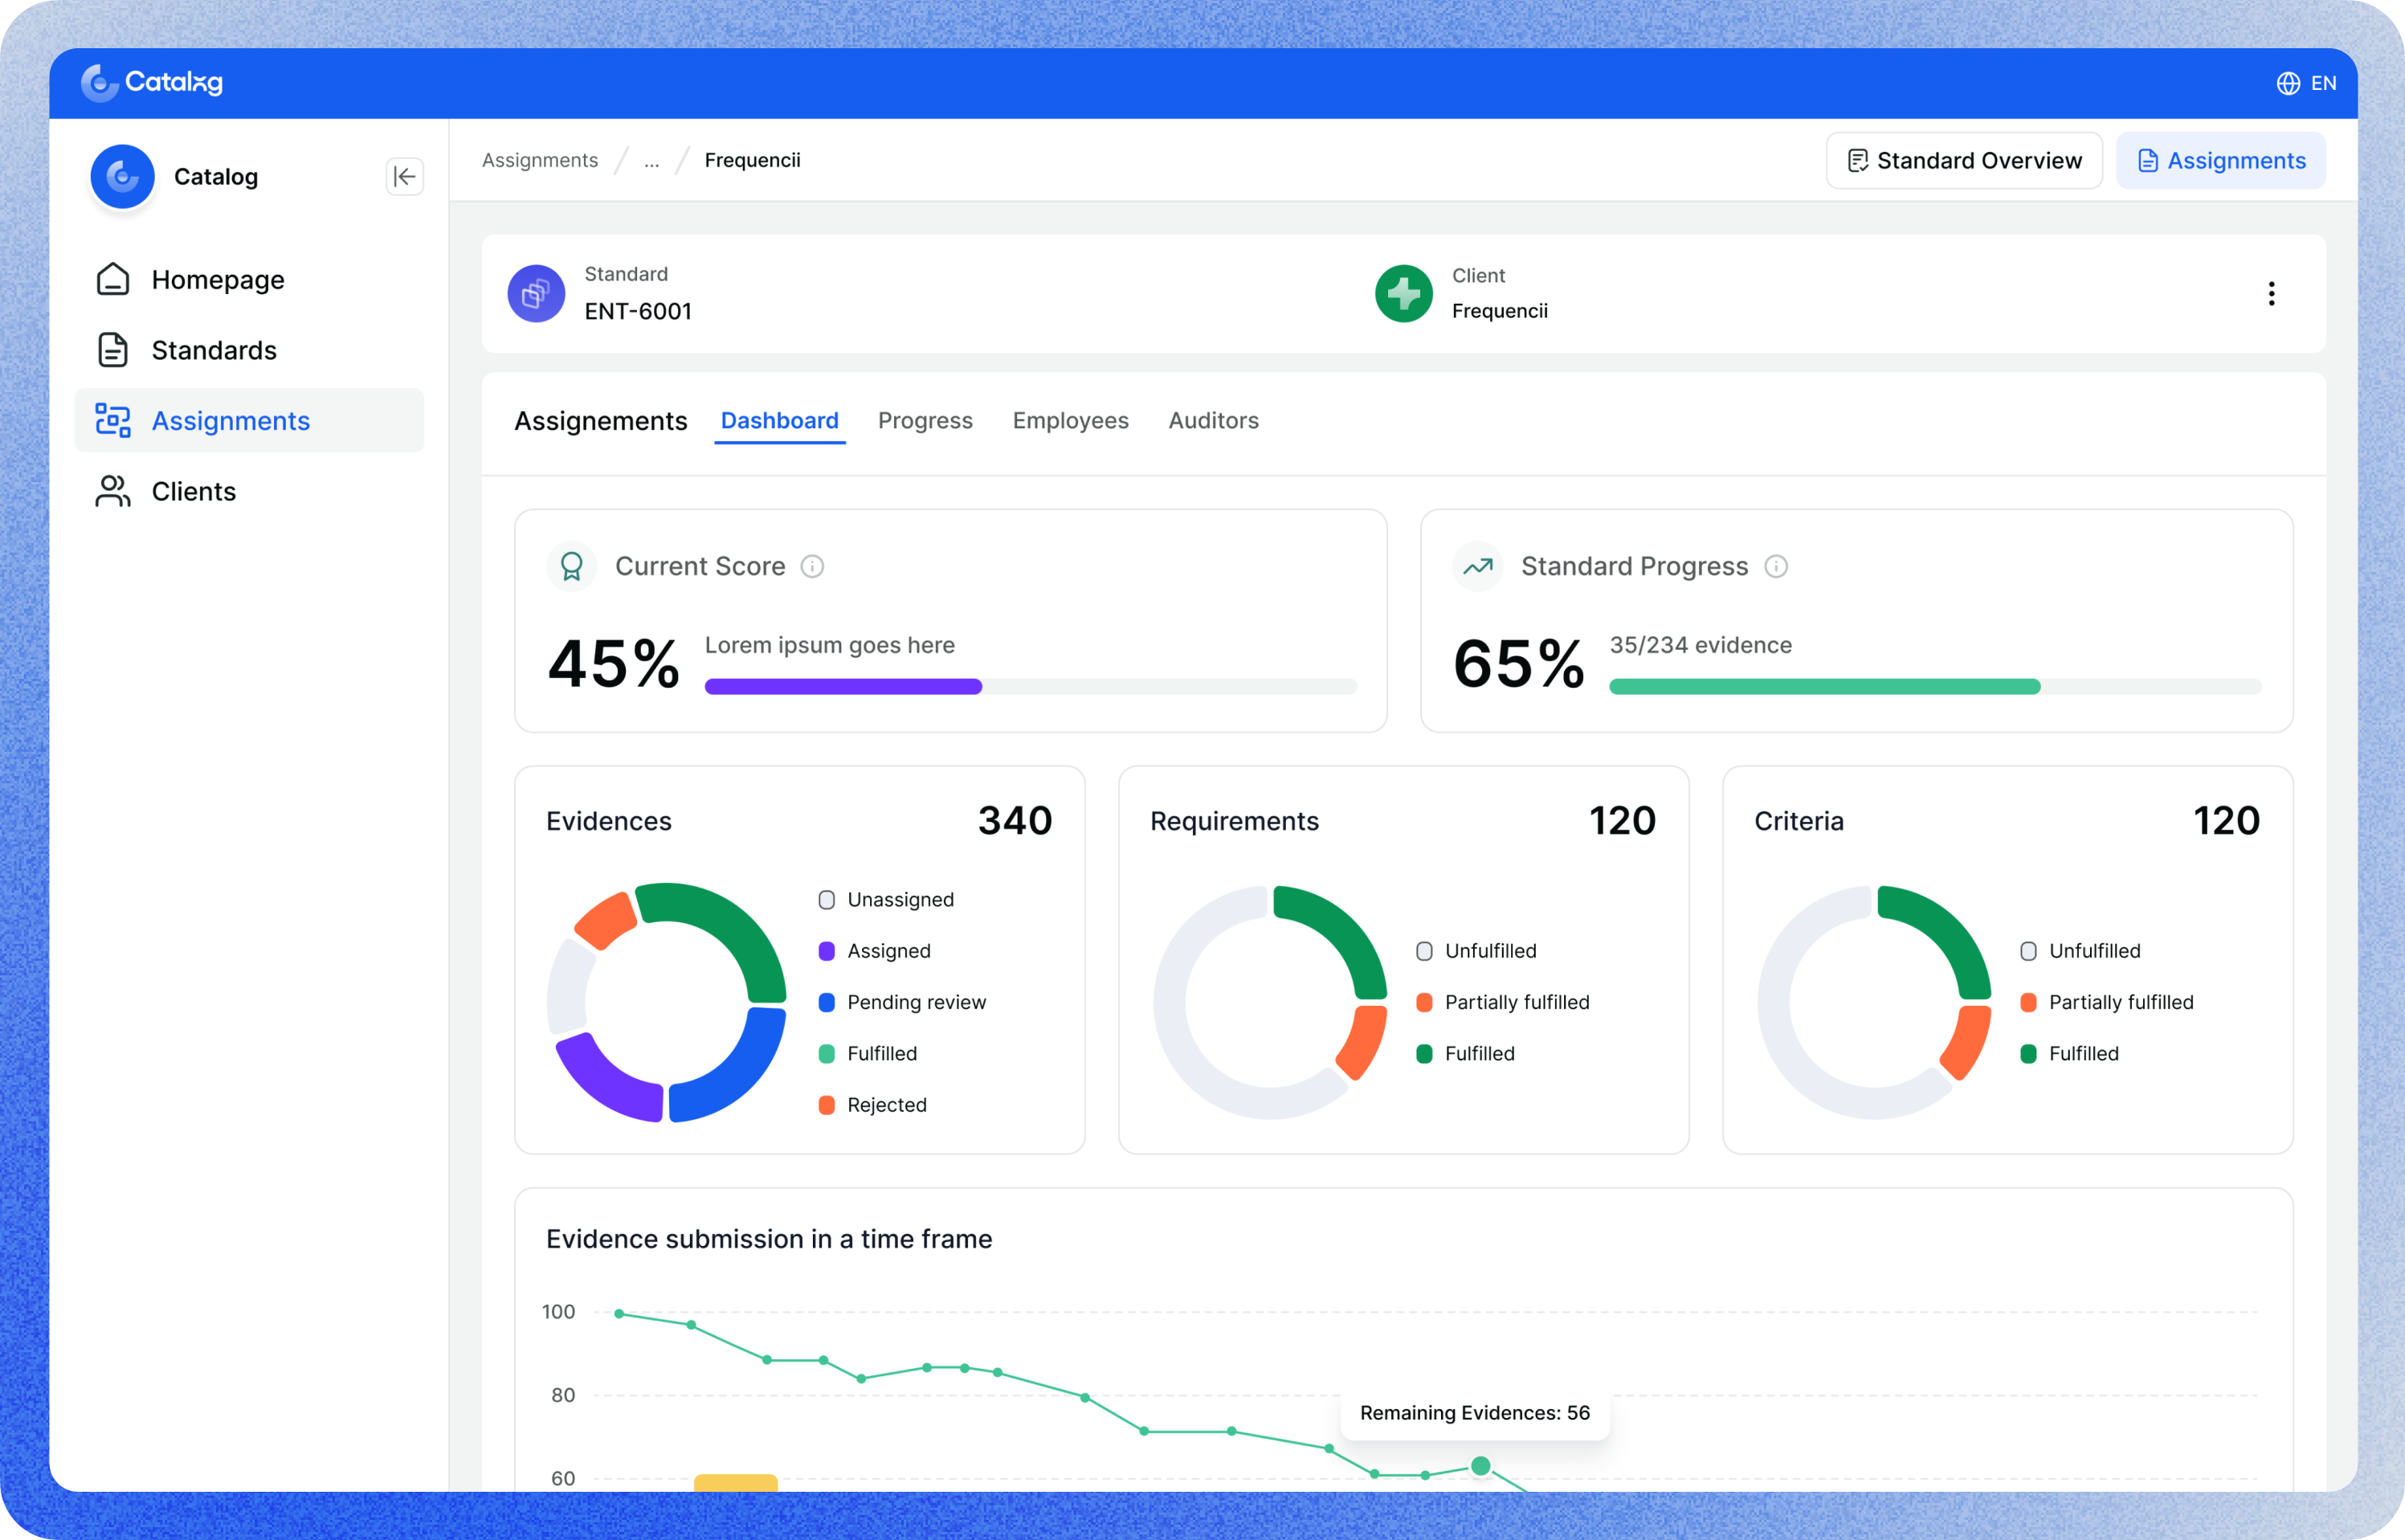Click the highlighted chart point near tooltip
Image resolution: width=2405 pixels, height=1540 pixels.
(1481, 1466)
